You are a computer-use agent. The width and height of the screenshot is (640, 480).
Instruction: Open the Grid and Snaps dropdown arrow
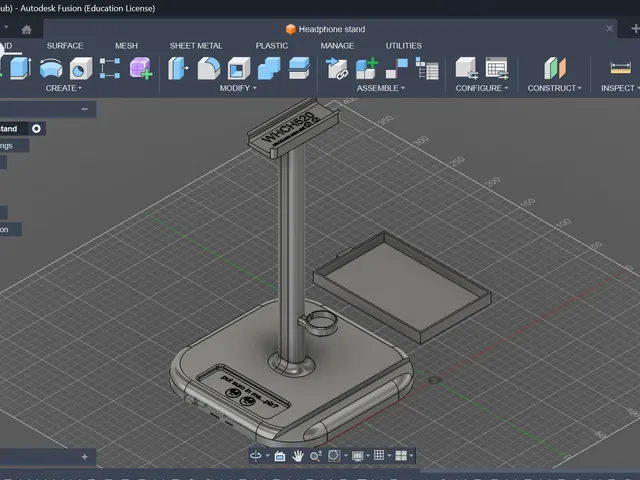pyautogui.click(x=389, y=456)
